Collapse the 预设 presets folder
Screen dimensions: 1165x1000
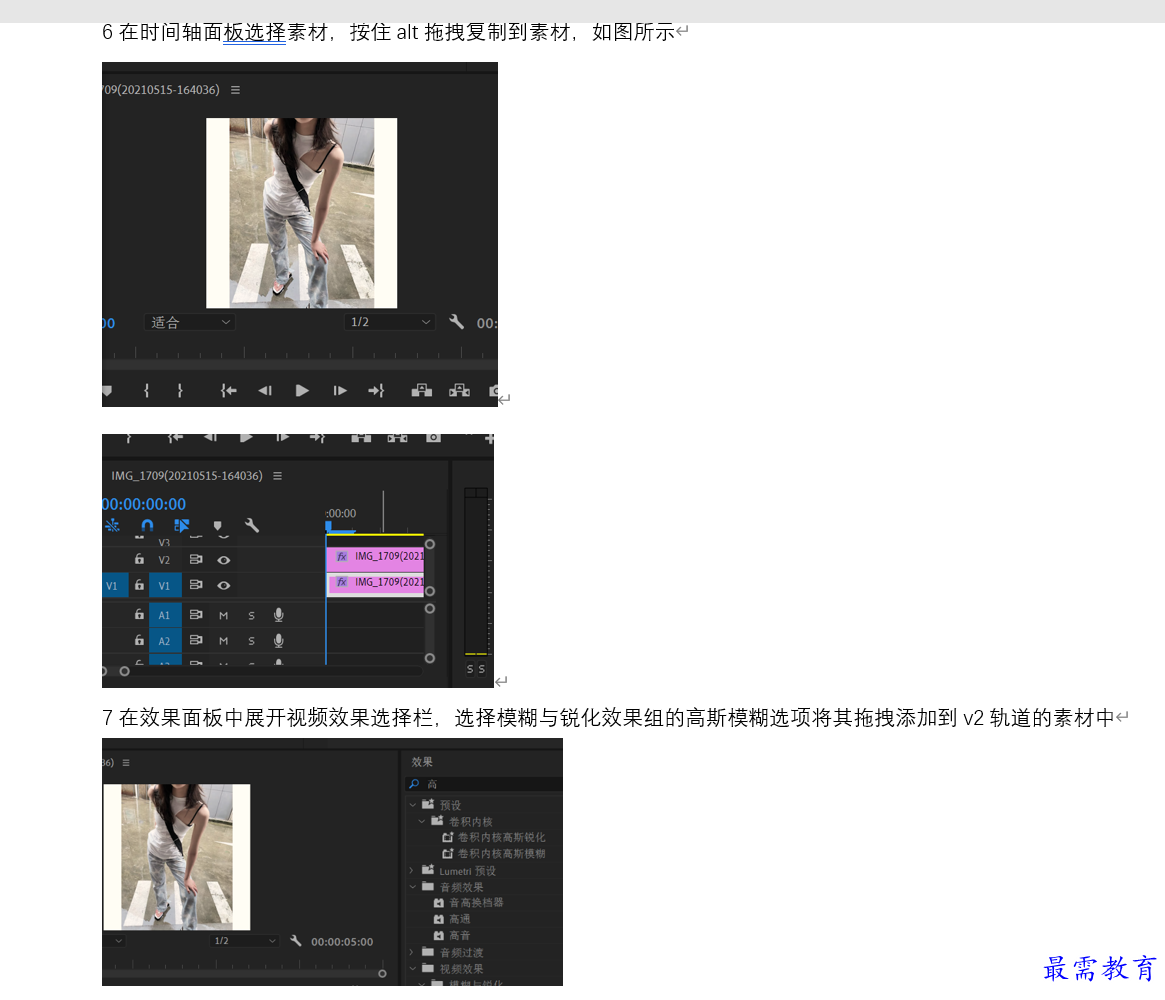pyautogui.click(x=413, y=805)
